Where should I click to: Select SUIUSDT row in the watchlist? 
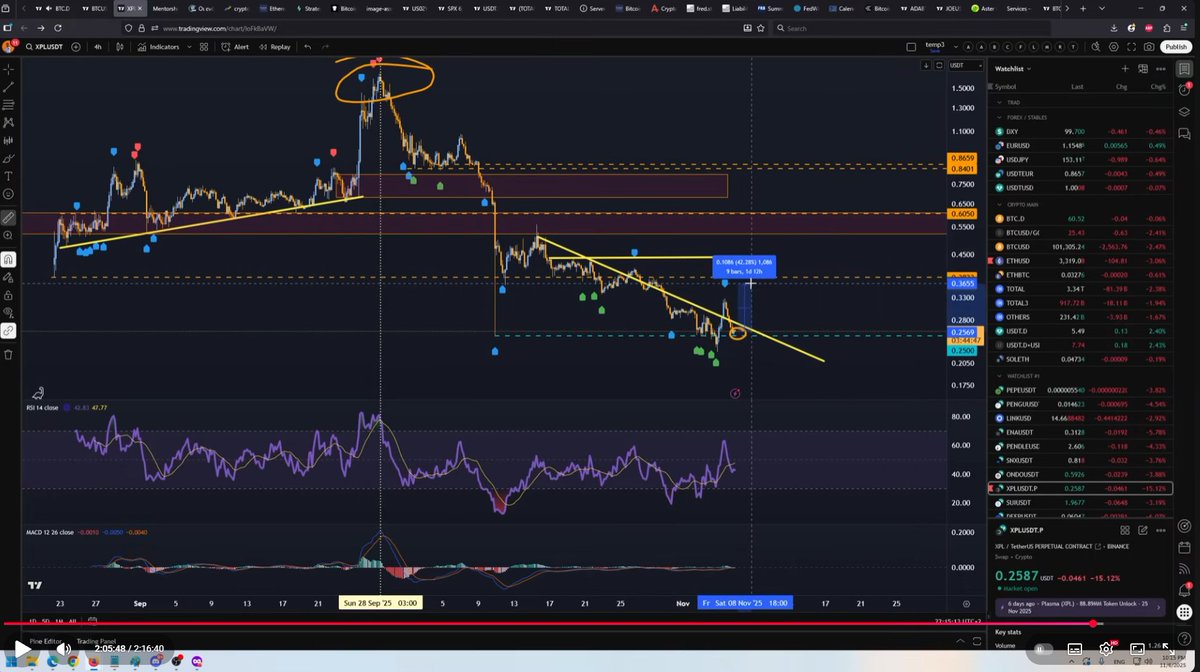click(x=1082, y=503)
